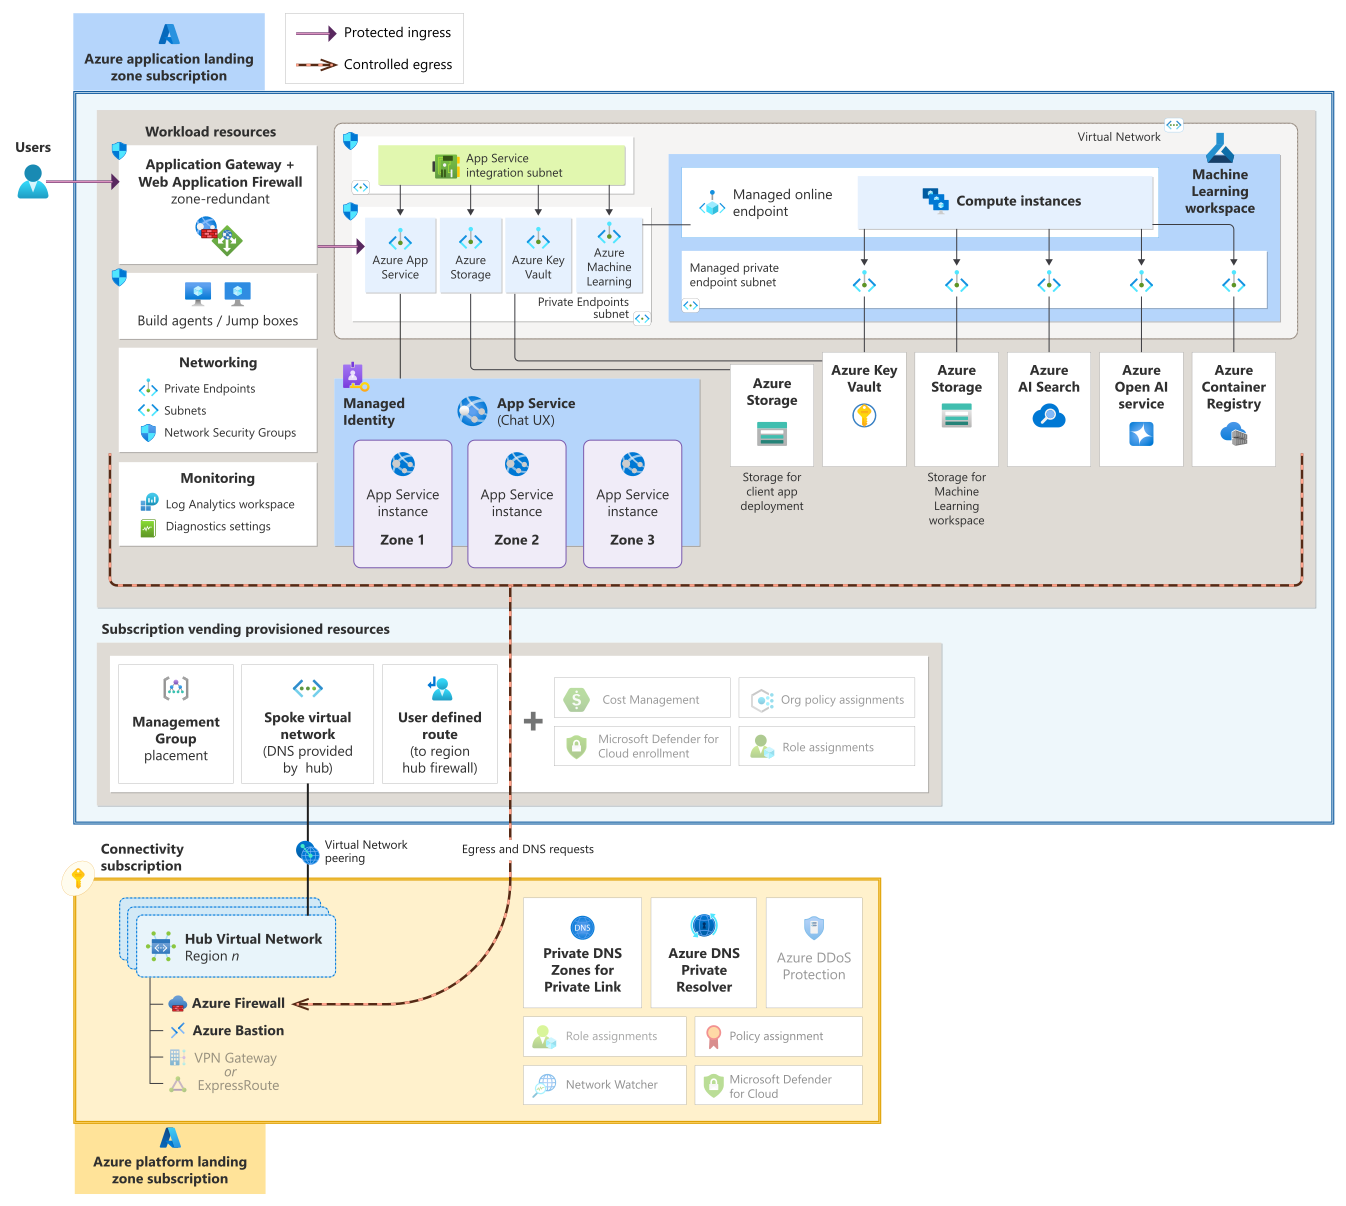Toggle the Azure DDoS Protection option
This screenshot has height=1206, width=1346.
(813, 952)
